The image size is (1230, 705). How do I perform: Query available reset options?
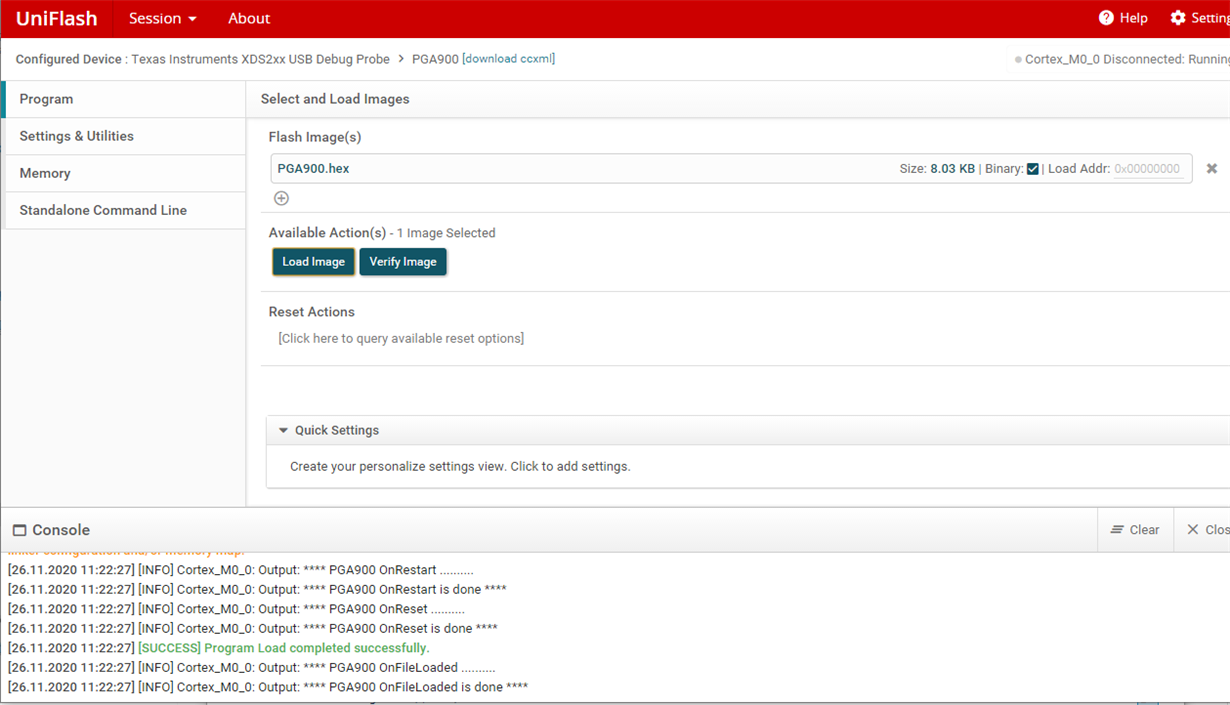(401, 338)
